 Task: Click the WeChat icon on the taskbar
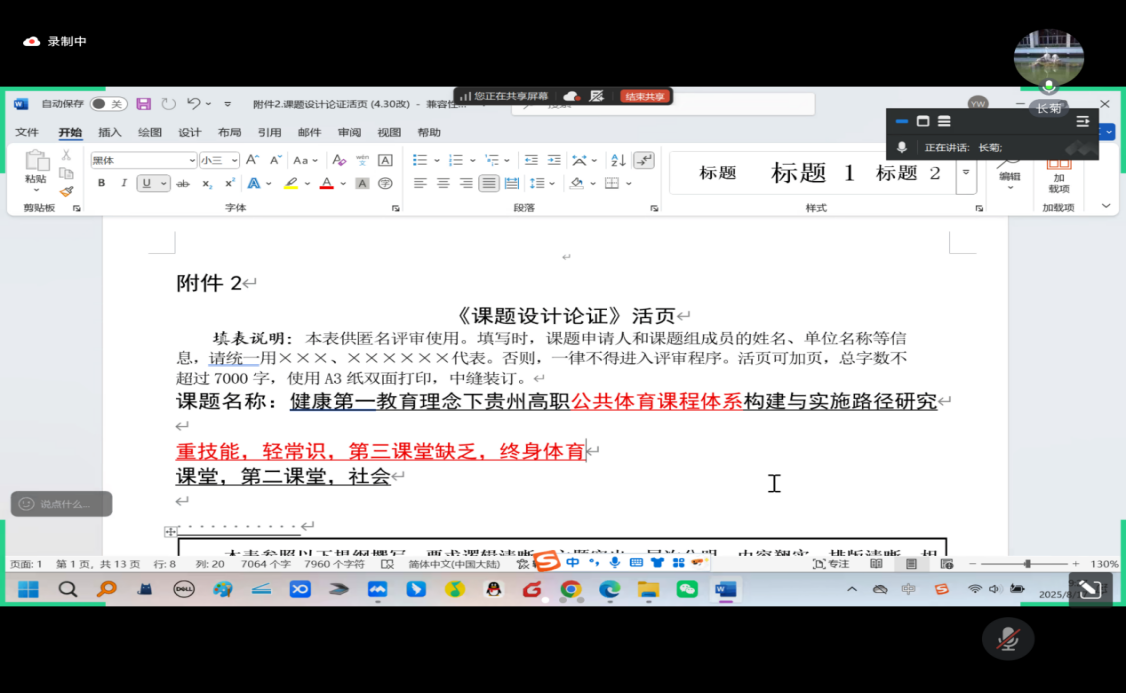[686, 590]
